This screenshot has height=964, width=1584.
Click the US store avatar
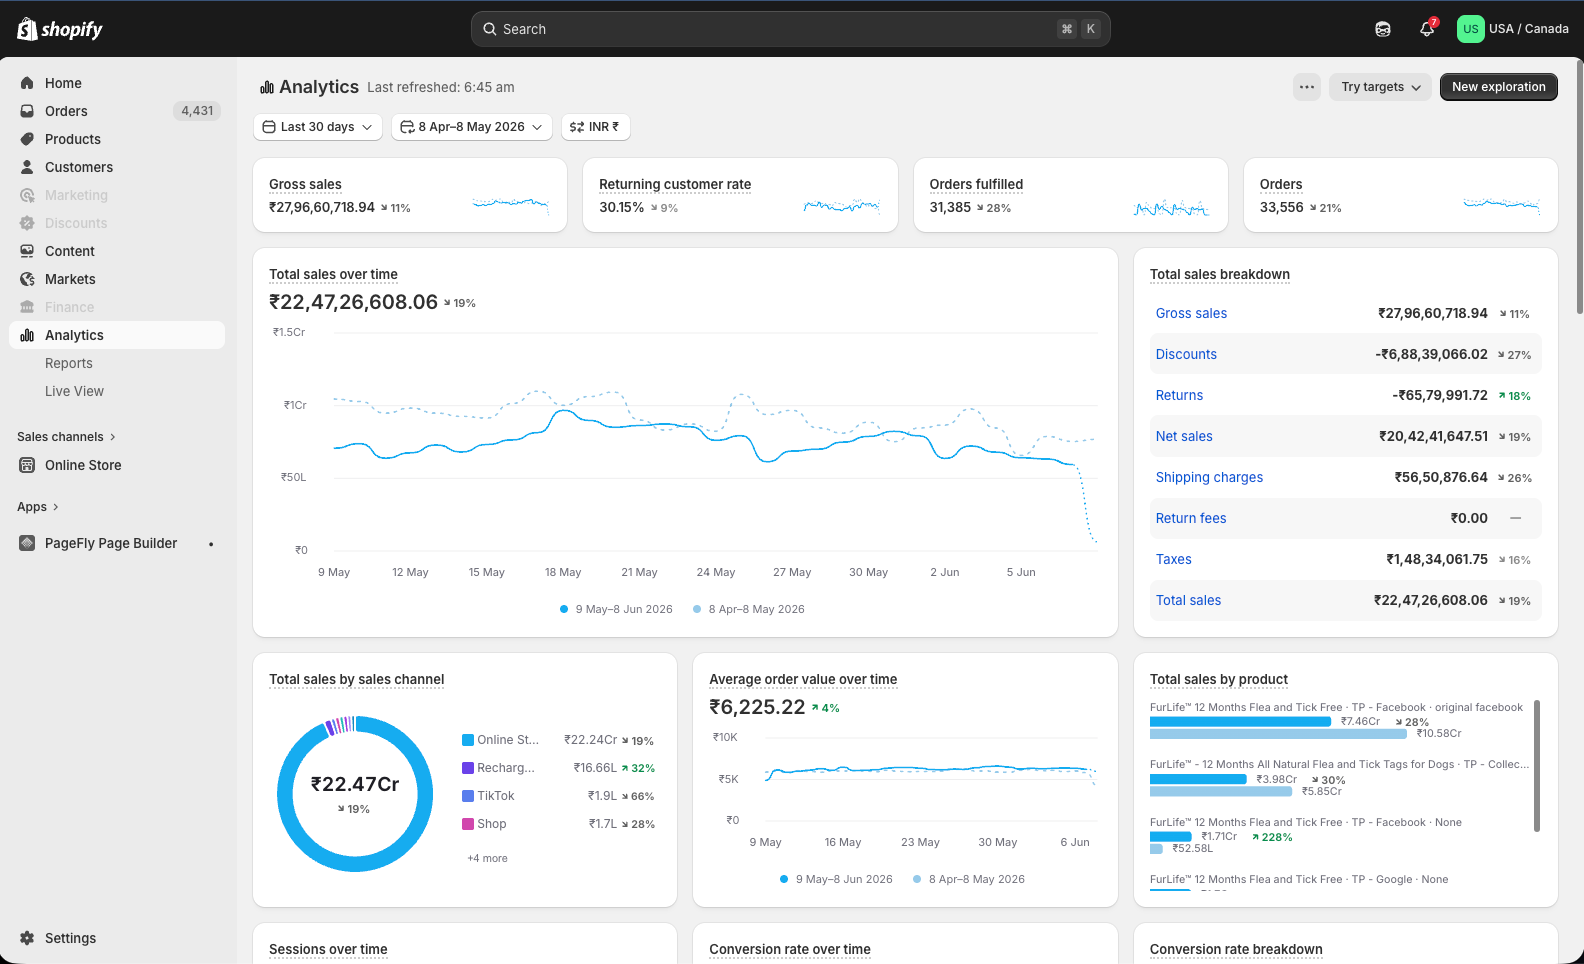(1470, 29)
